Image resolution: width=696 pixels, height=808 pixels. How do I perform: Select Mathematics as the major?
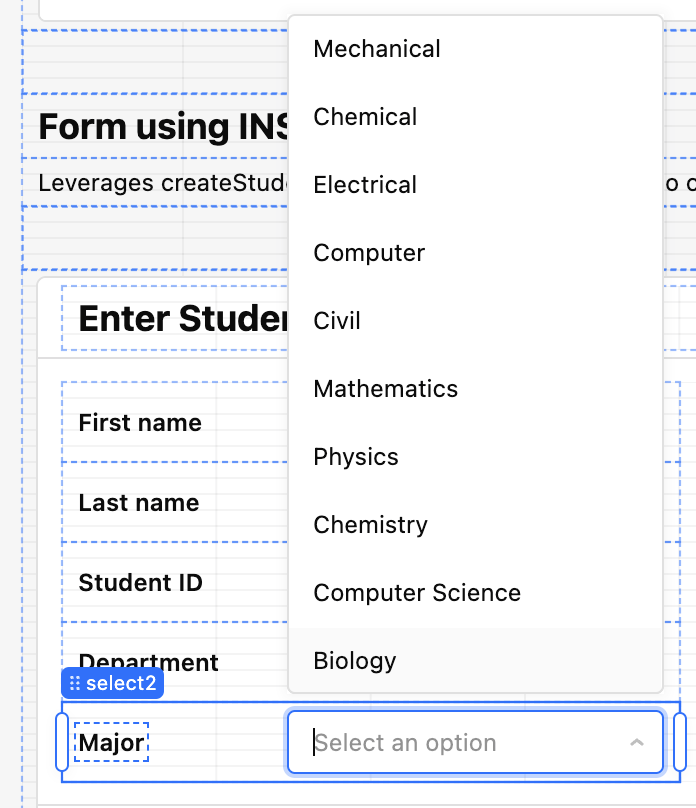click(475, 389)
